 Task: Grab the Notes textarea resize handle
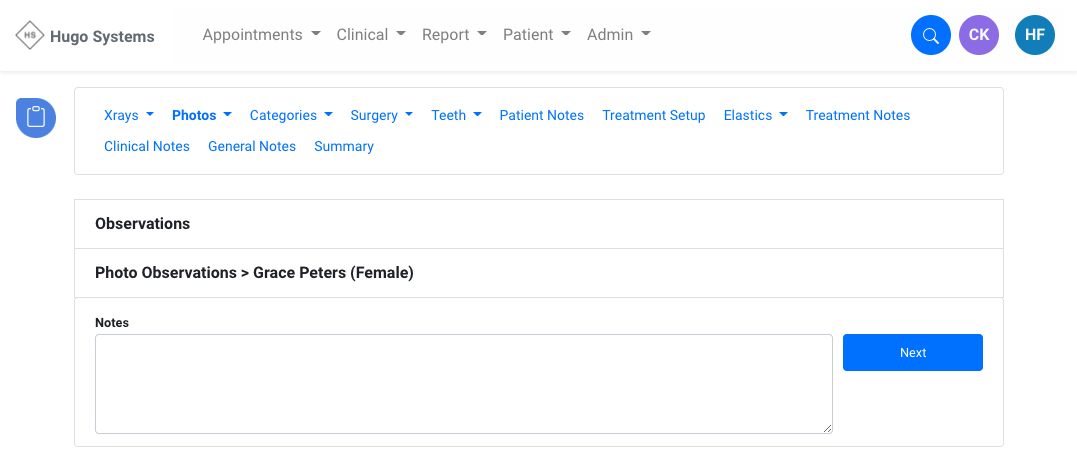pos(827,428)
